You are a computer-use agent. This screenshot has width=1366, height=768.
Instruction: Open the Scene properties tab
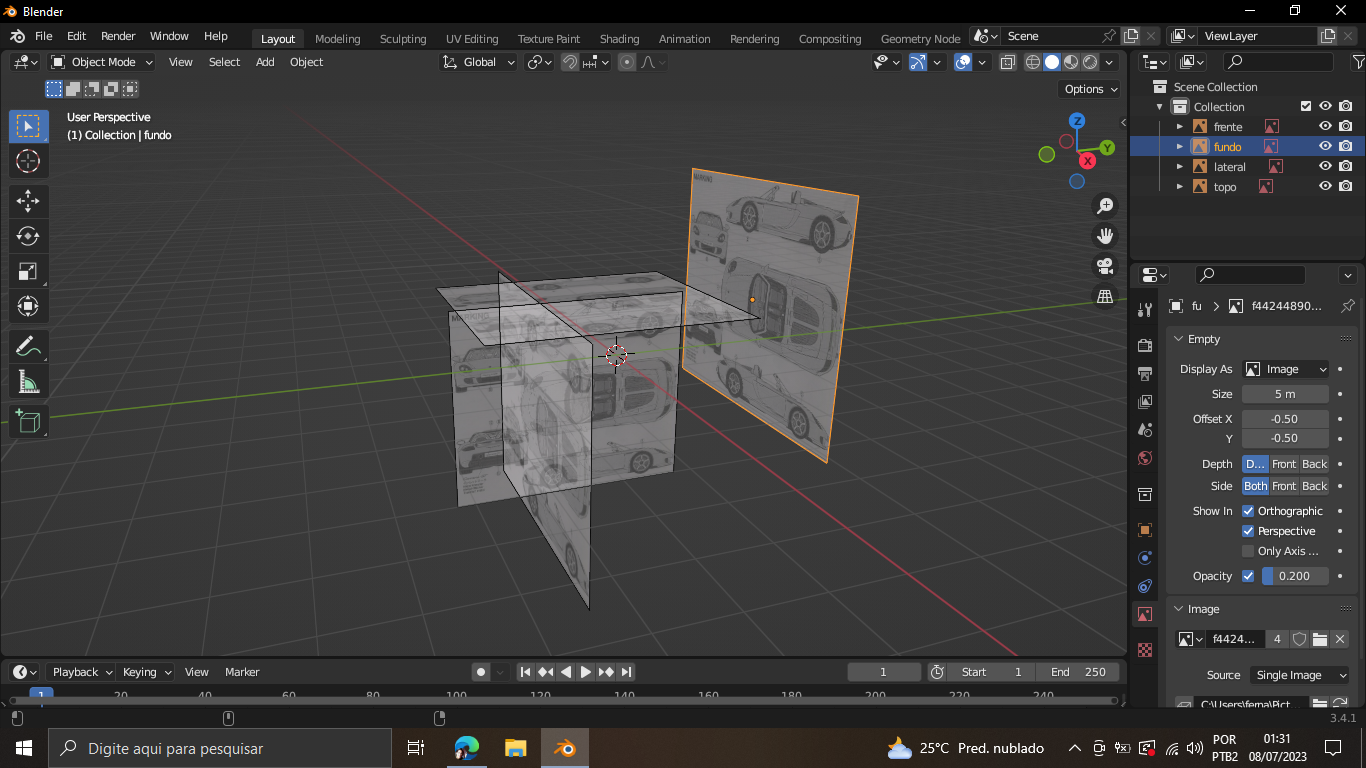(x=1145, y=429)
